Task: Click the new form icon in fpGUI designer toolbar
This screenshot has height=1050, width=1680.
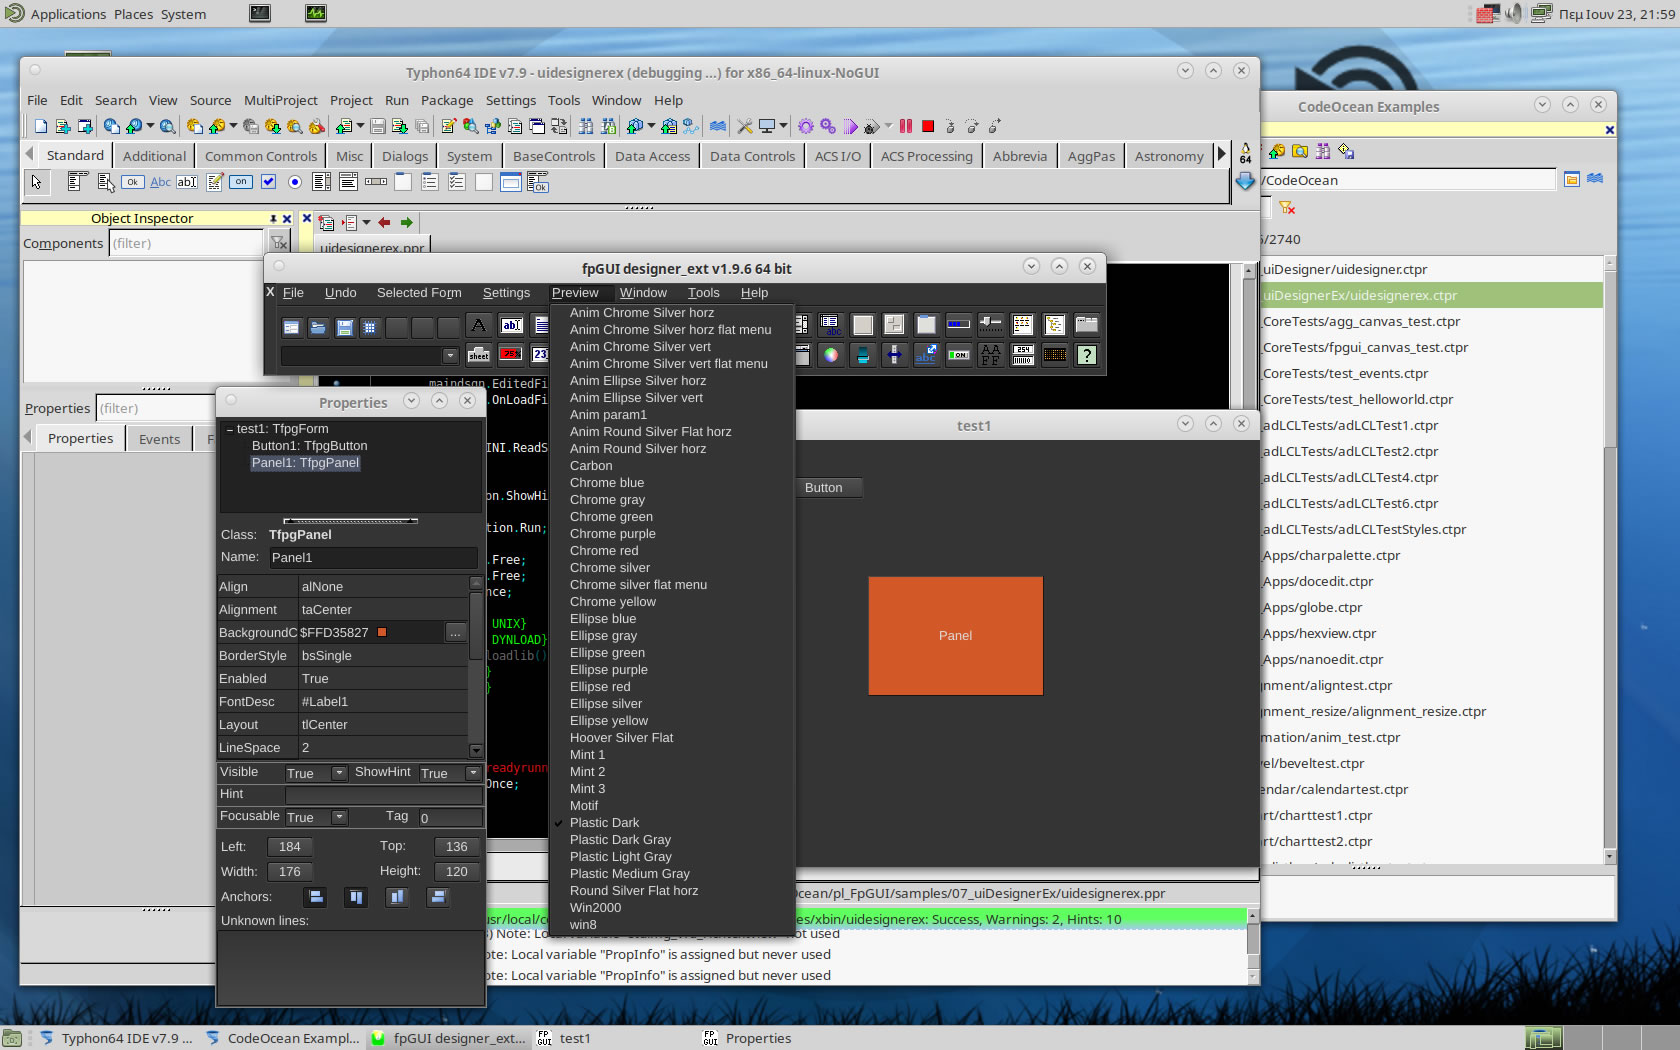Action: coord(292,327)
